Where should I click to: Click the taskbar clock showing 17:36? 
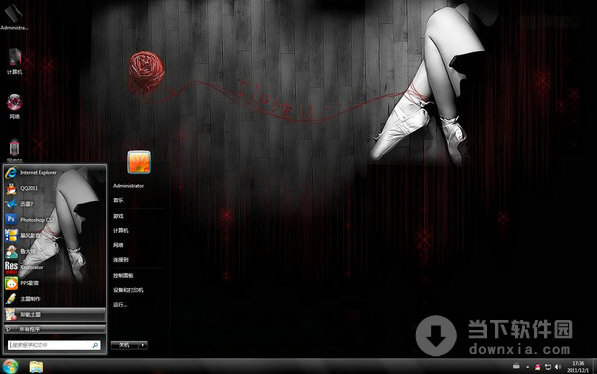(578, 366)
